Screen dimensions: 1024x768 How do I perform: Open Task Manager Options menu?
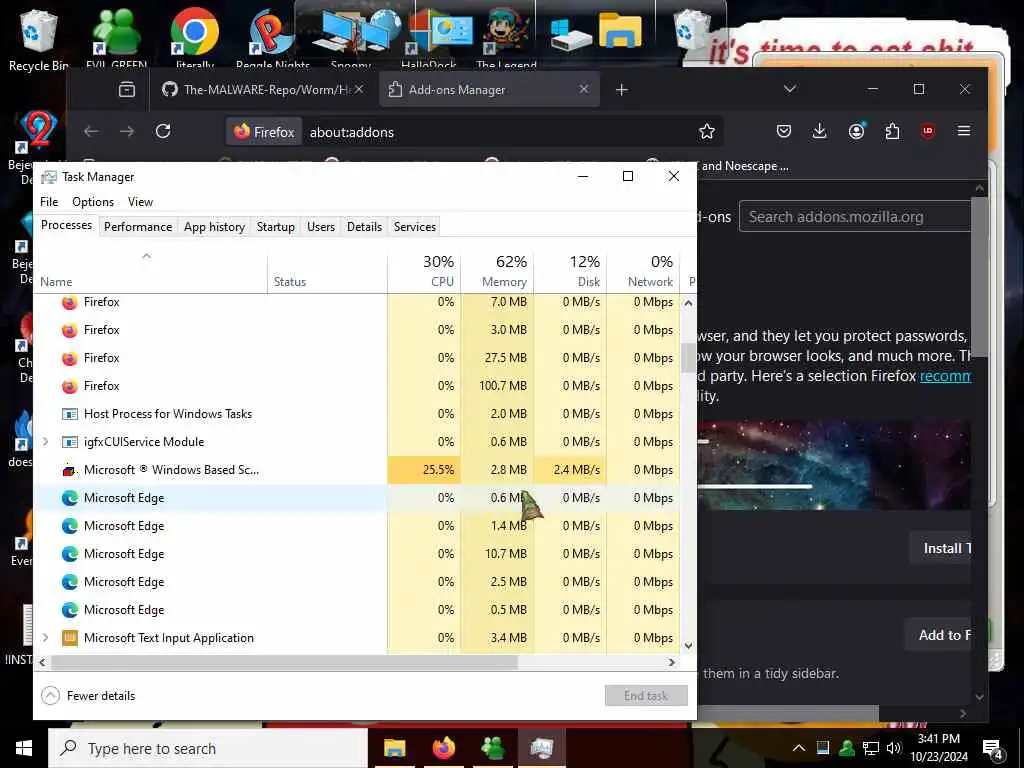coord(93,202)
